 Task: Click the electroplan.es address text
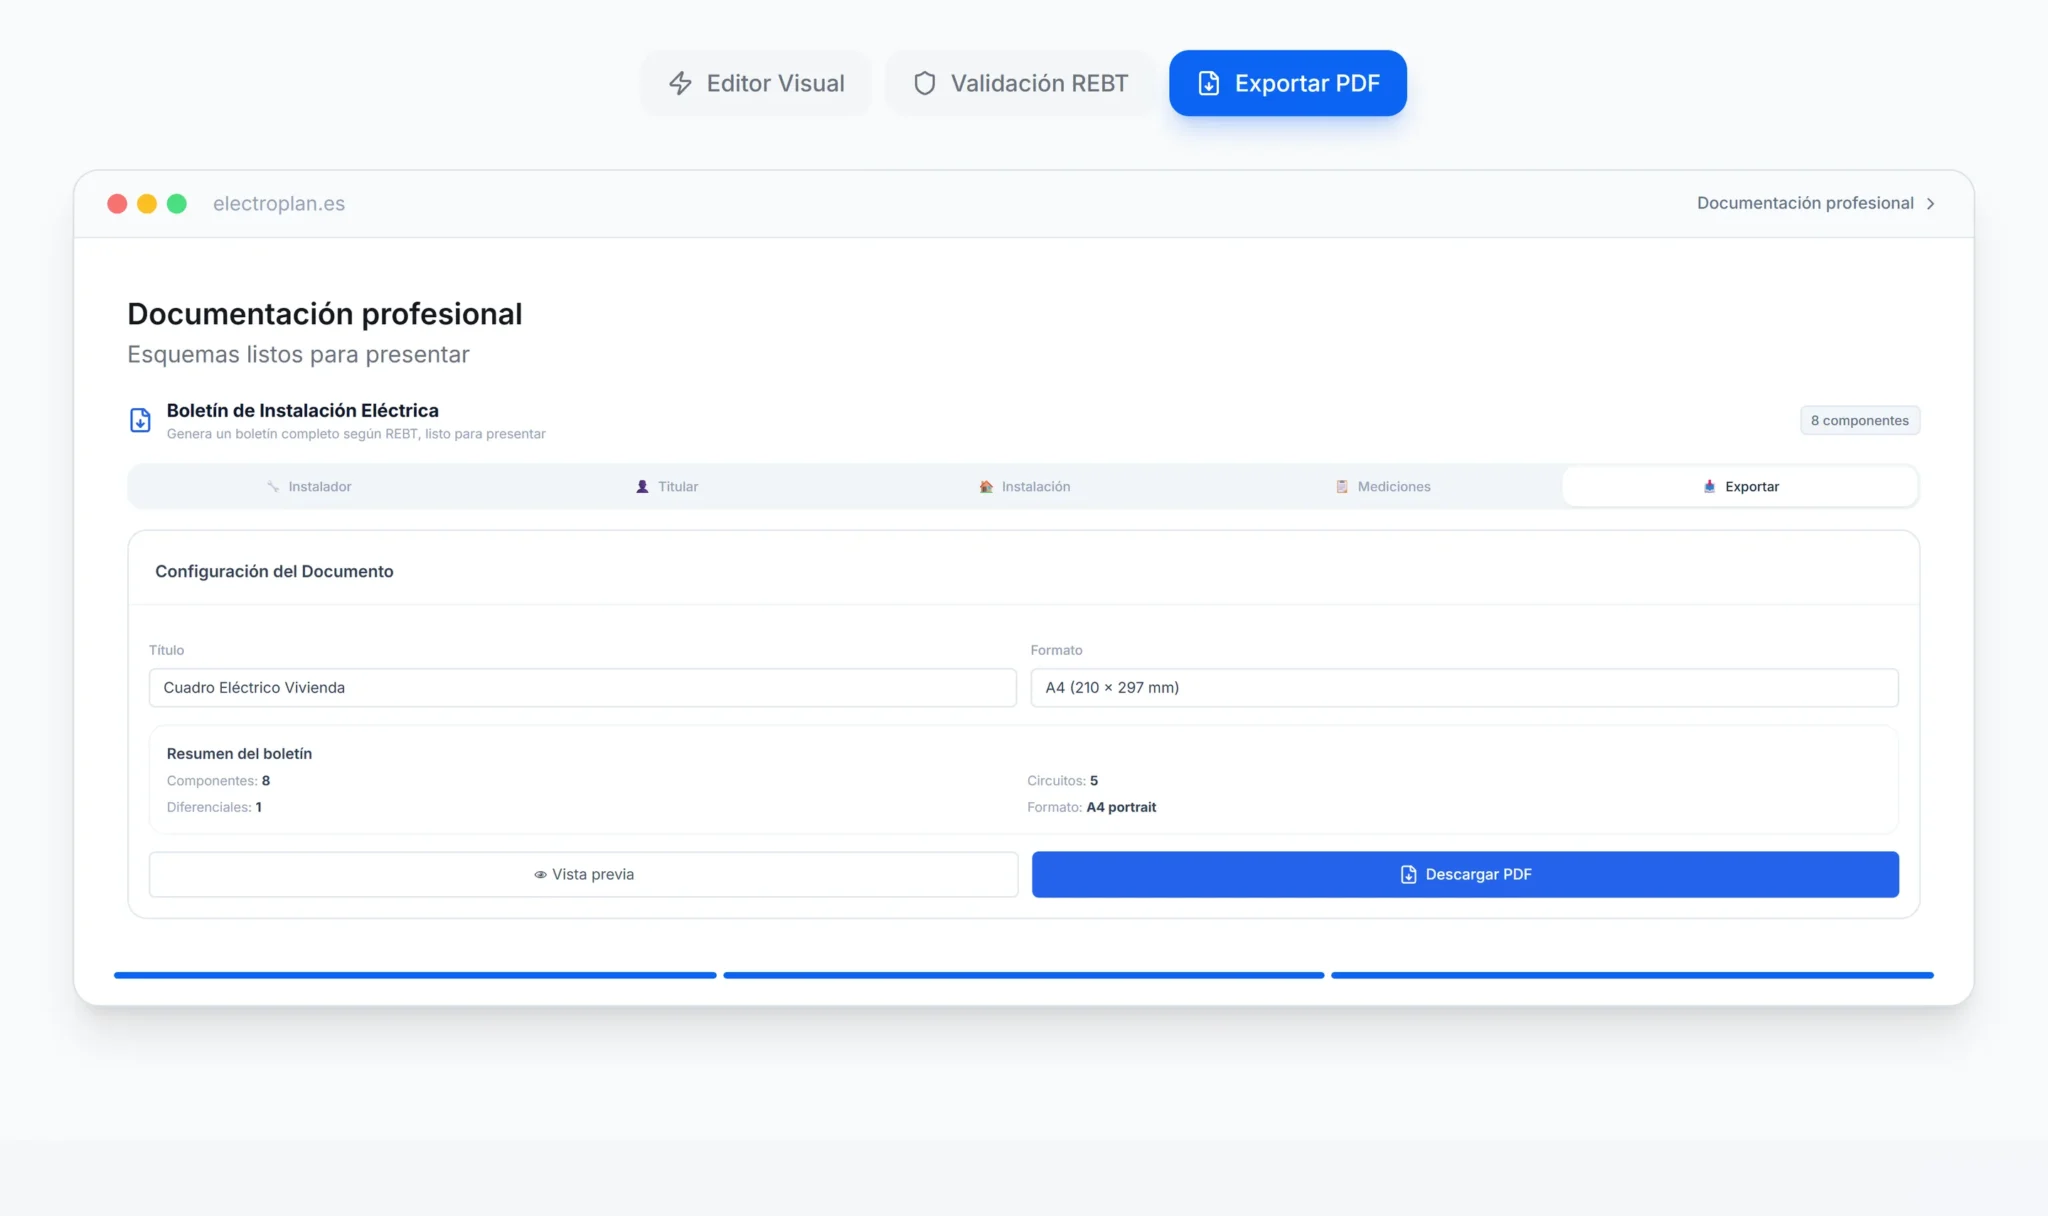279,203
